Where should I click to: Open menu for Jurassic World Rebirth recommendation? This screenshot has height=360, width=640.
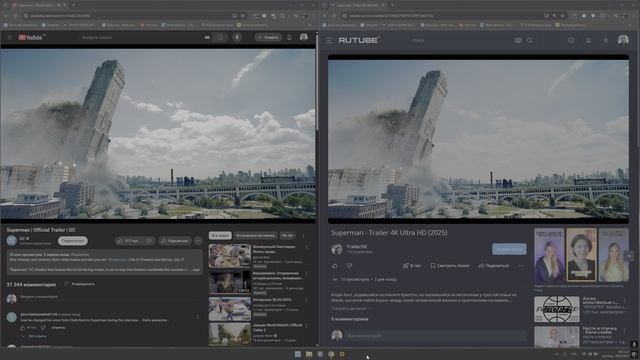307,326
